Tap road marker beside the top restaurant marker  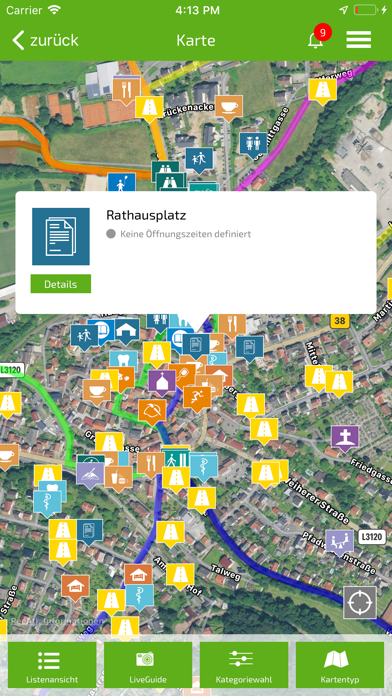(x=149, y=109)
